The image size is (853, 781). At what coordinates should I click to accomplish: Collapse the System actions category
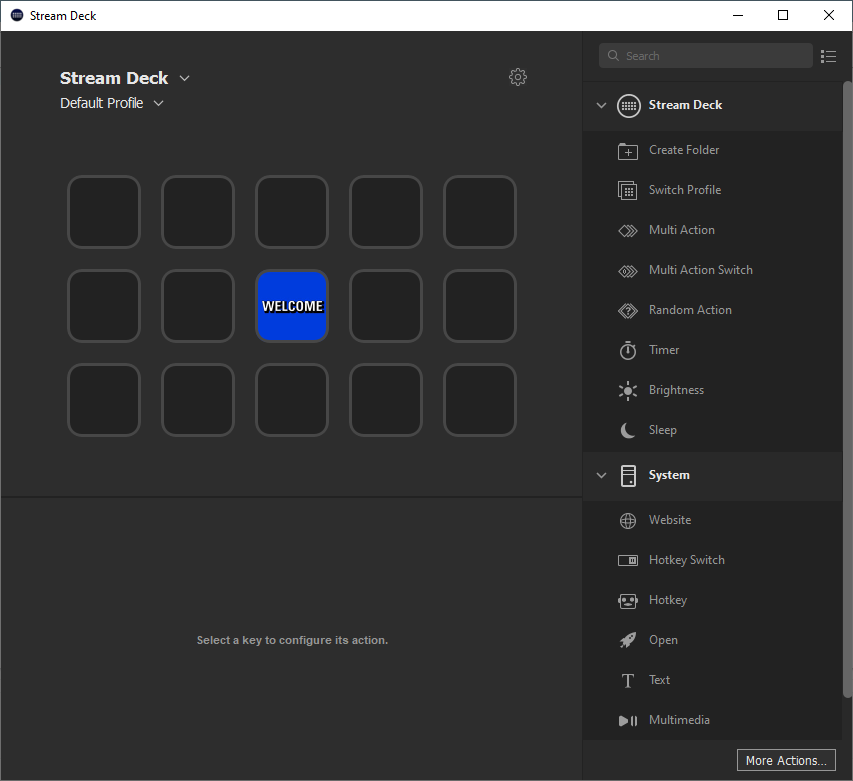pos(601,475)
